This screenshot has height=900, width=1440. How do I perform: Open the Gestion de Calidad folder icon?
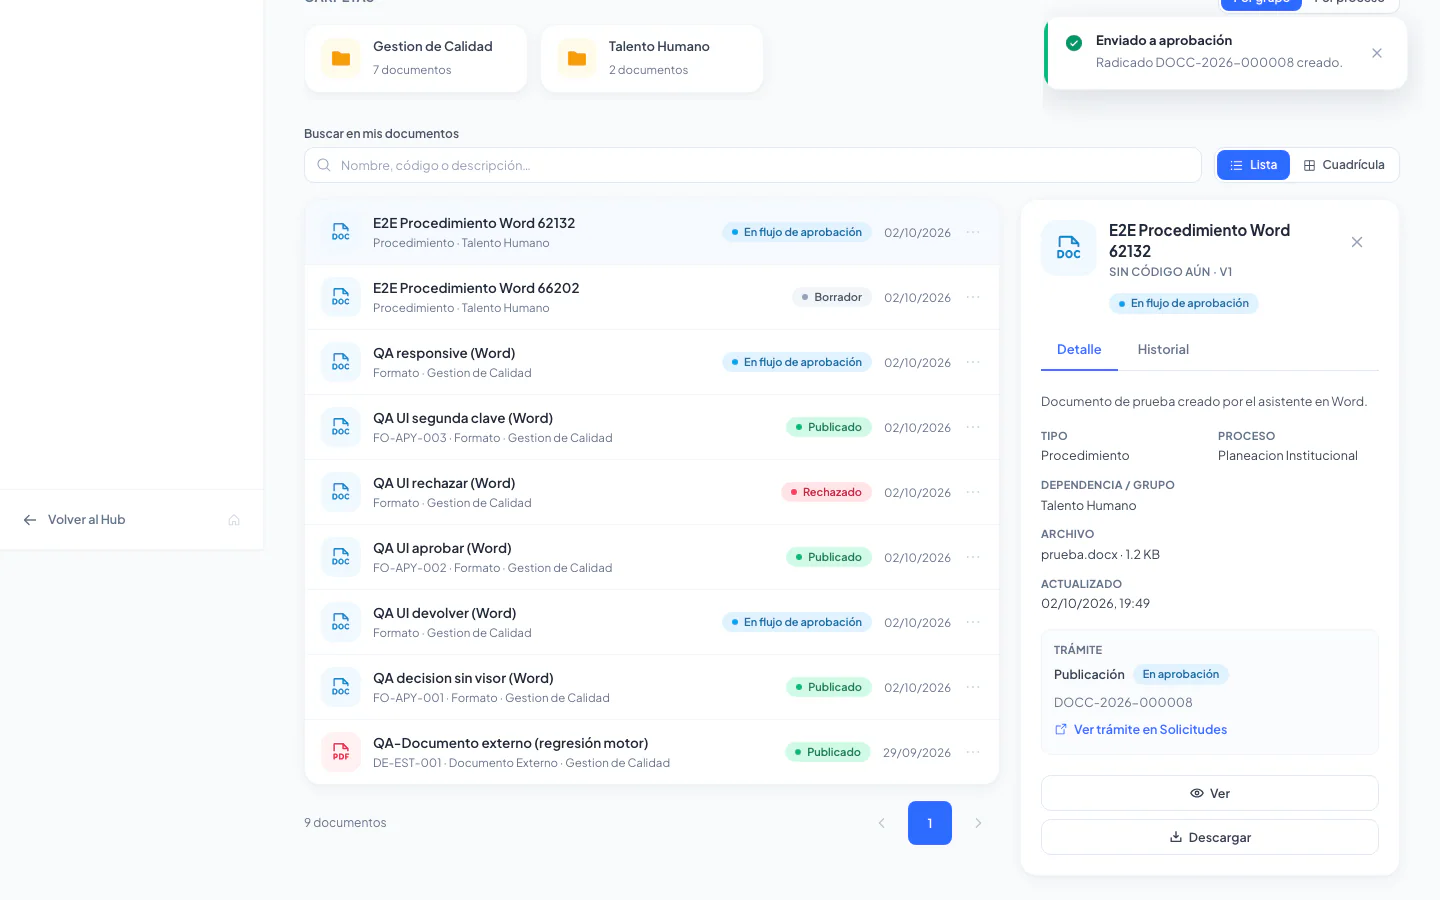pyautogui.click(x=341, y=58)
